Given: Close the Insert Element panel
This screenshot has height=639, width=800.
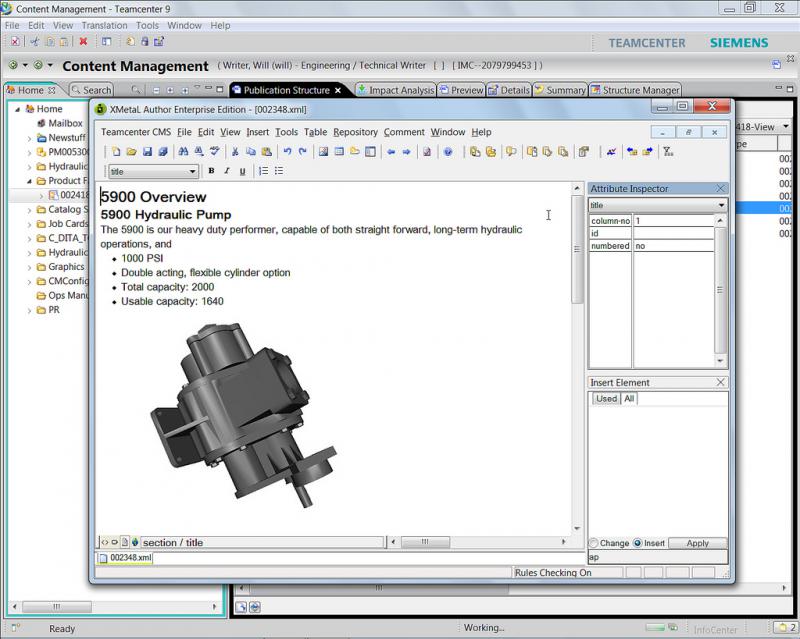Looking at the screenshot, I should [720, 382].
